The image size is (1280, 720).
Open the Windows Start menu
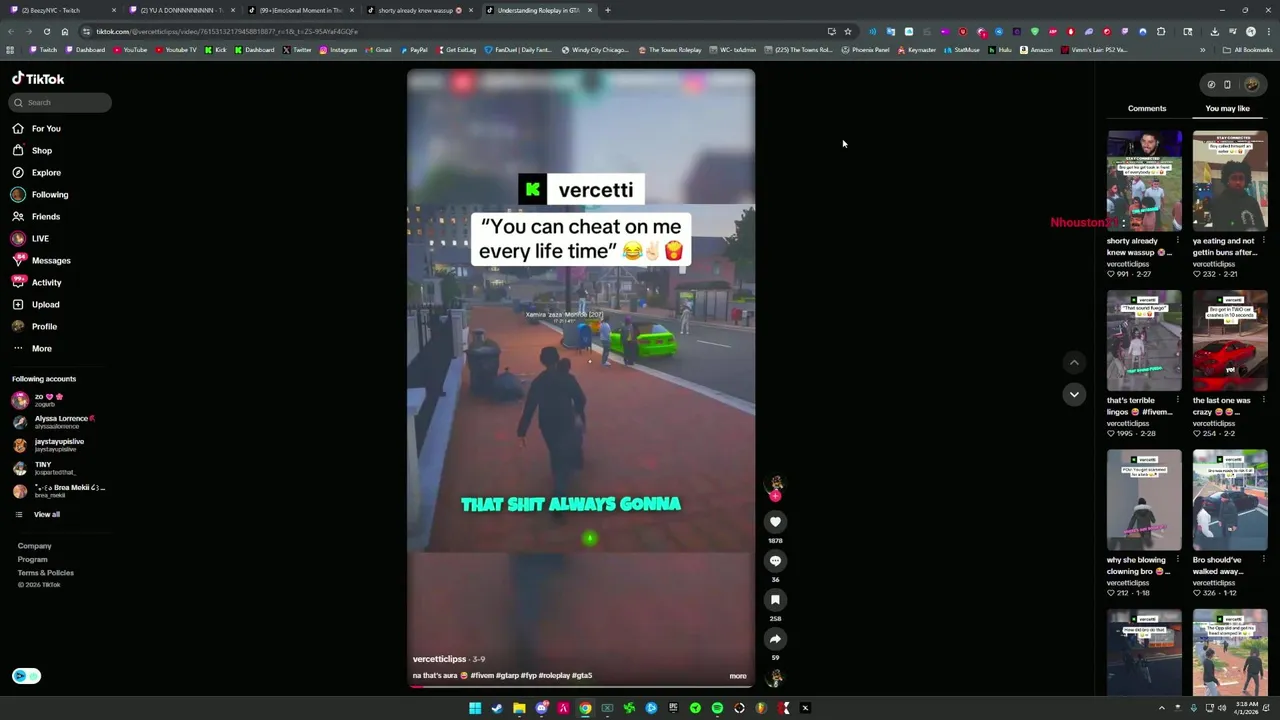click(x=475, y=708)
